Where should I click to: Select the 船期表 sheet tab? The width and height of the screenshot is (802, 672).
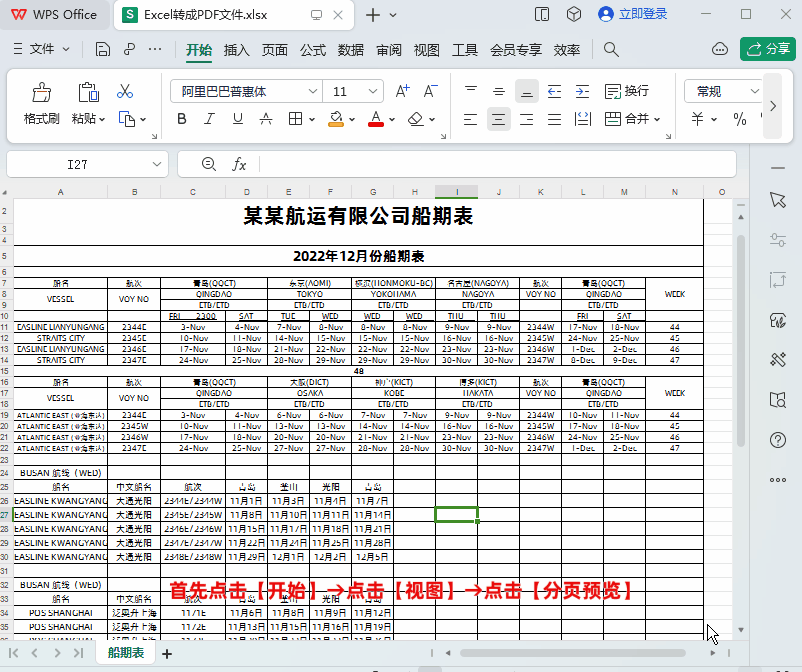tap(126, 653)
